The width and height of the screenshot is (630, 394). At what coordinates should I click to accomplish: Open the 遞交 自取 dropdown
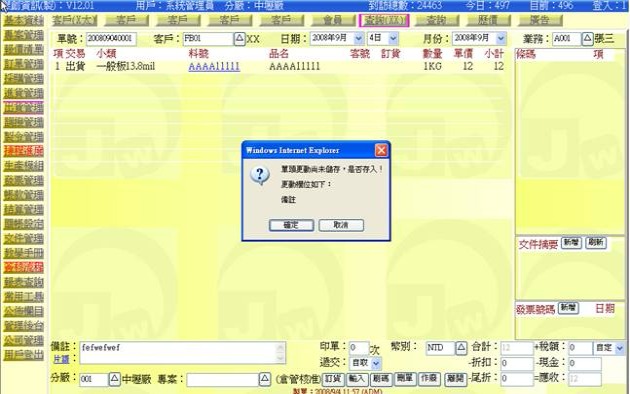[376, 363]
